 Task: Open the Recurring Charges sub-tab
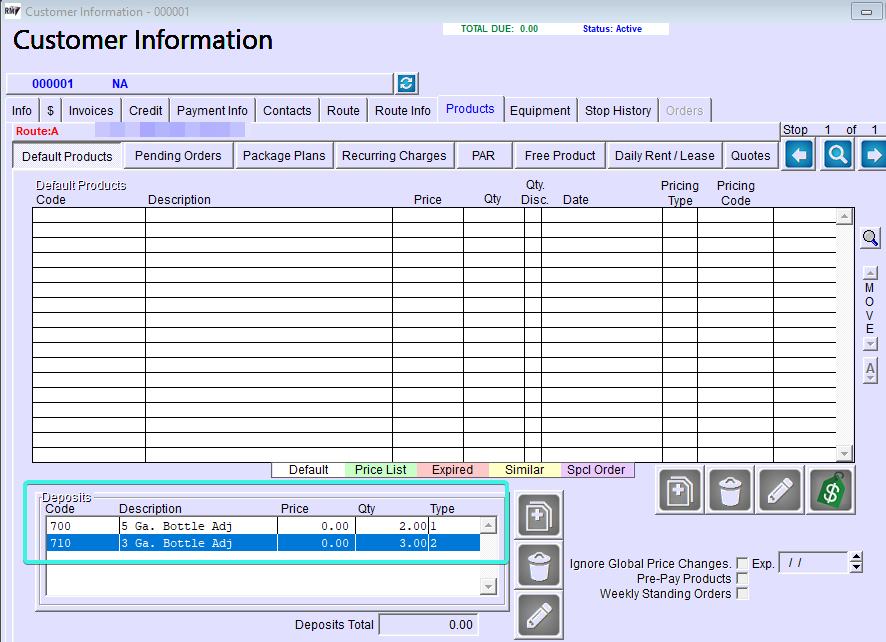[394, 155]
